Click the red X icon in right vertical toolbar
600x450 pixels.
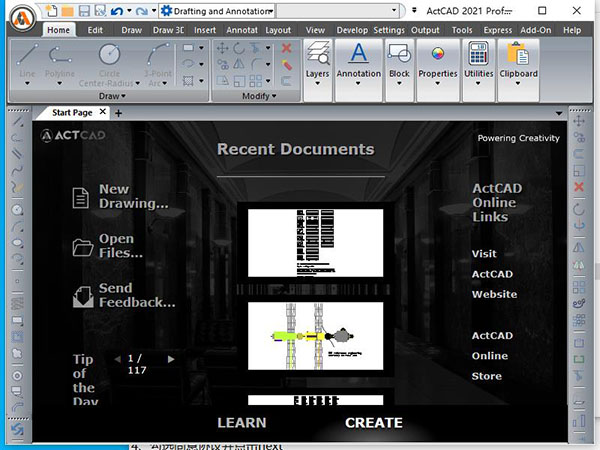point(579,187)
